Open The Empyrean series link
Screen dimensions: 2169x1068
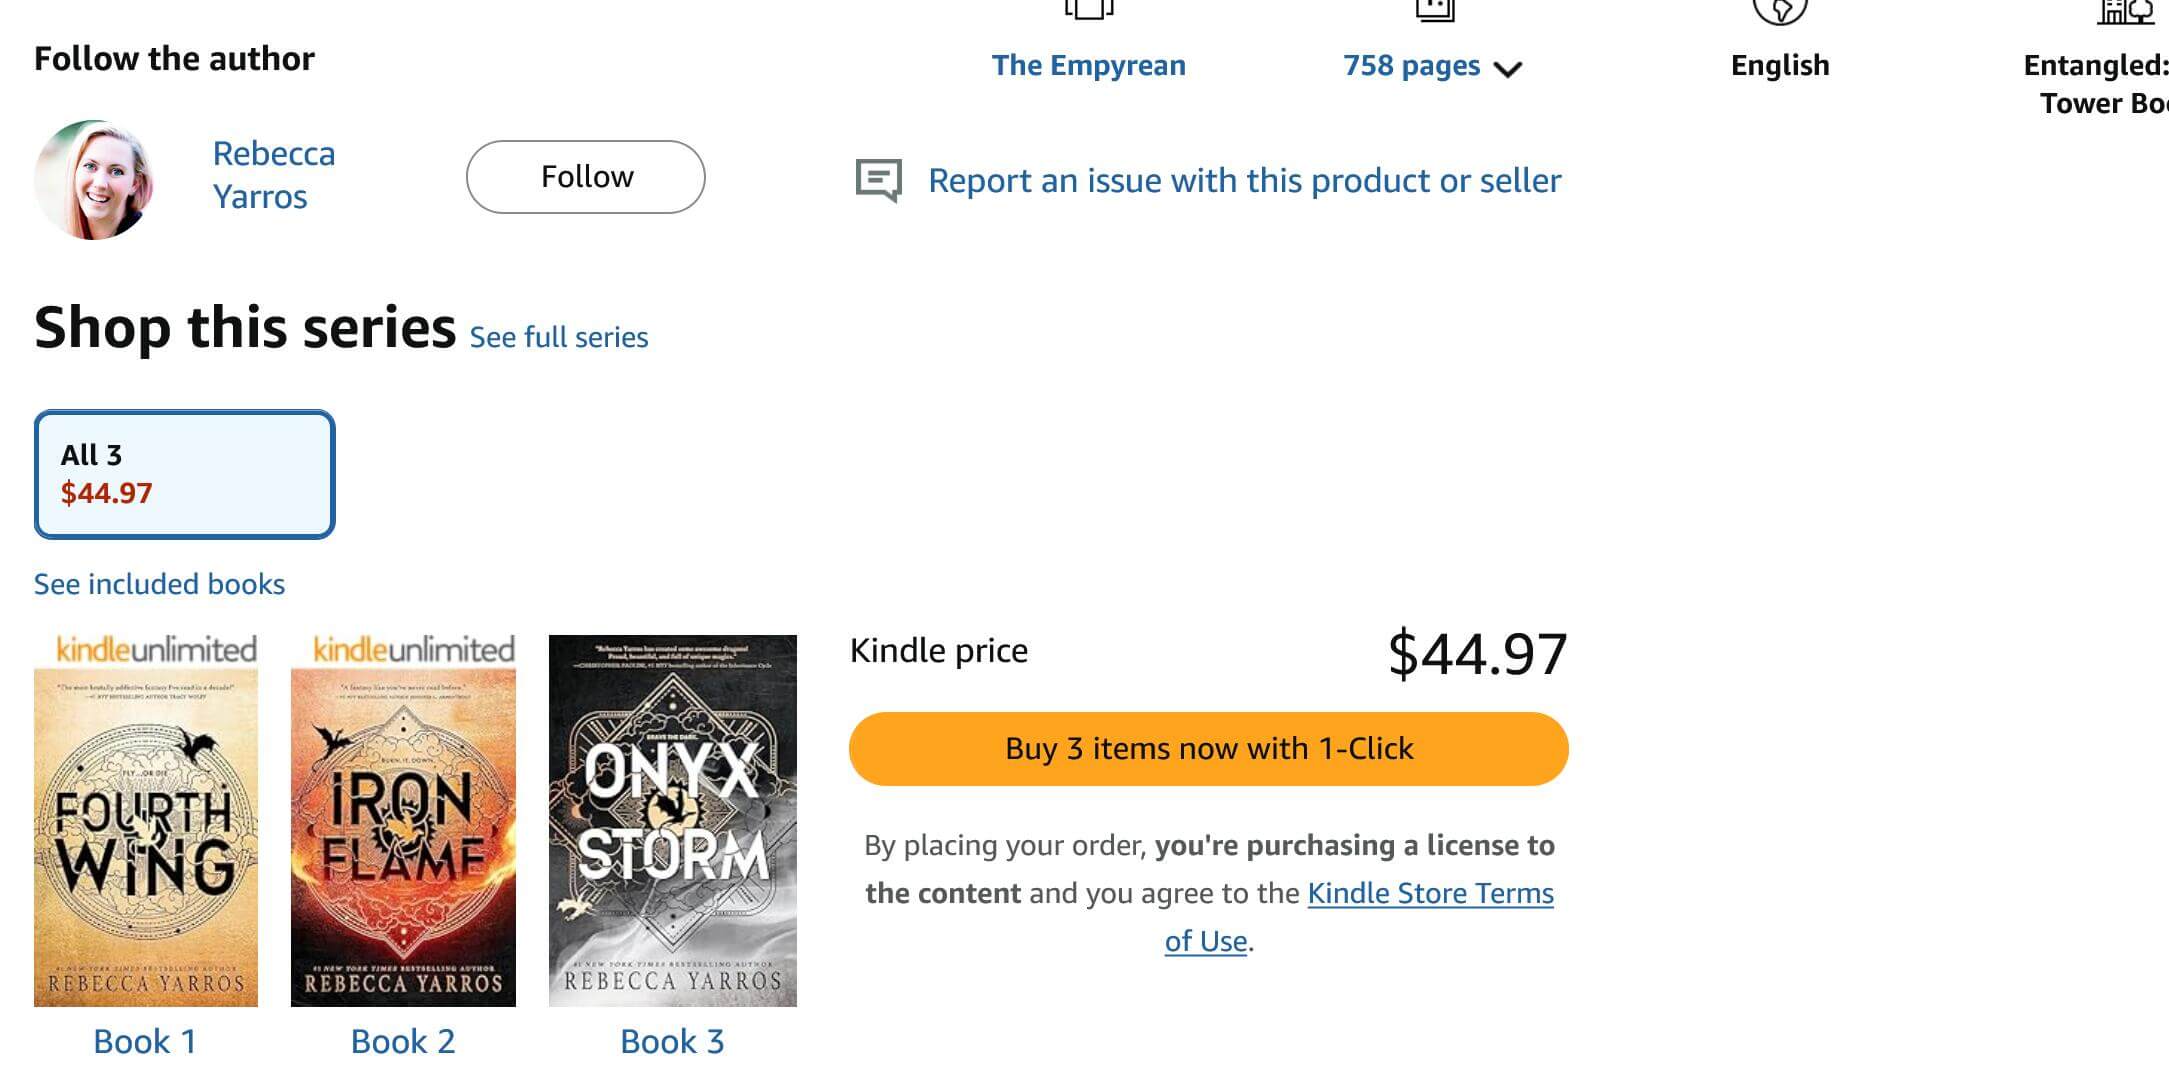pyautogui.click(x=1088, y=65)
